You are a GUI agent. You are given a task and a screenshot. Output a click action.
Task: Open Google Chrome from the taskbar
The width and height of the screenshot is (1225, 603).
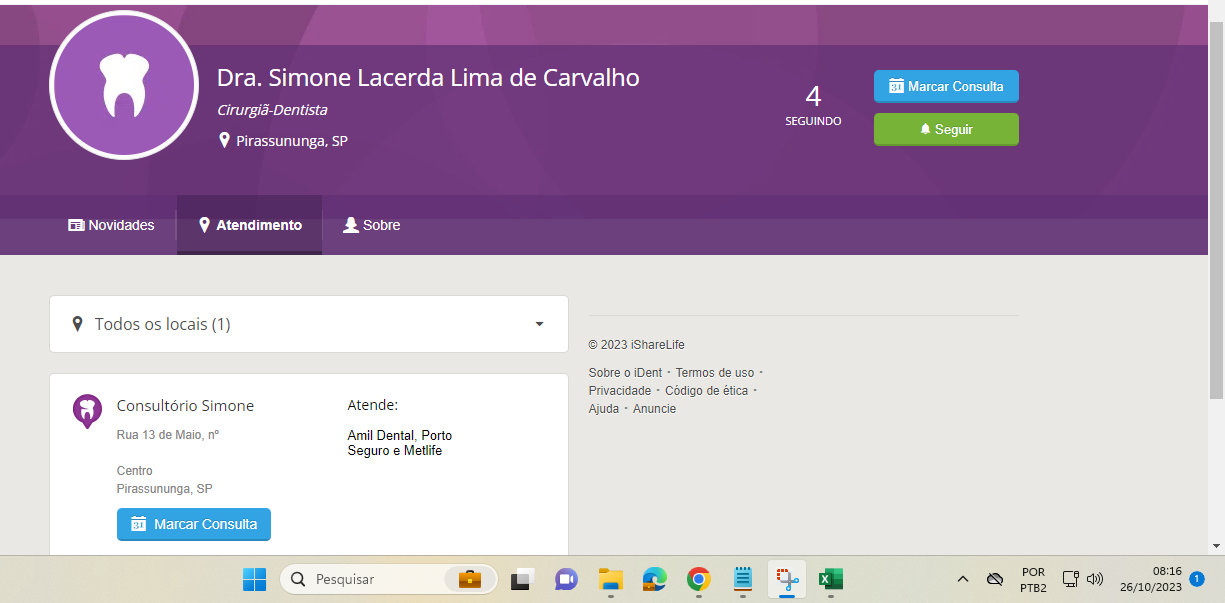698,579
